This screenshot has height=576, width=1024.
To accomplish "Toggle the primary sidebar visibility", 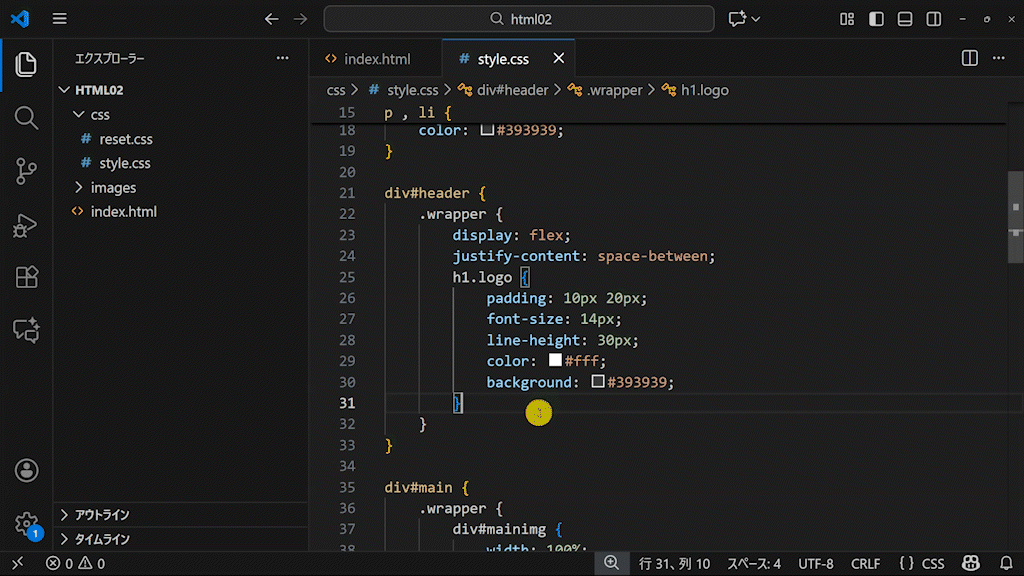I will pos(876,19).
